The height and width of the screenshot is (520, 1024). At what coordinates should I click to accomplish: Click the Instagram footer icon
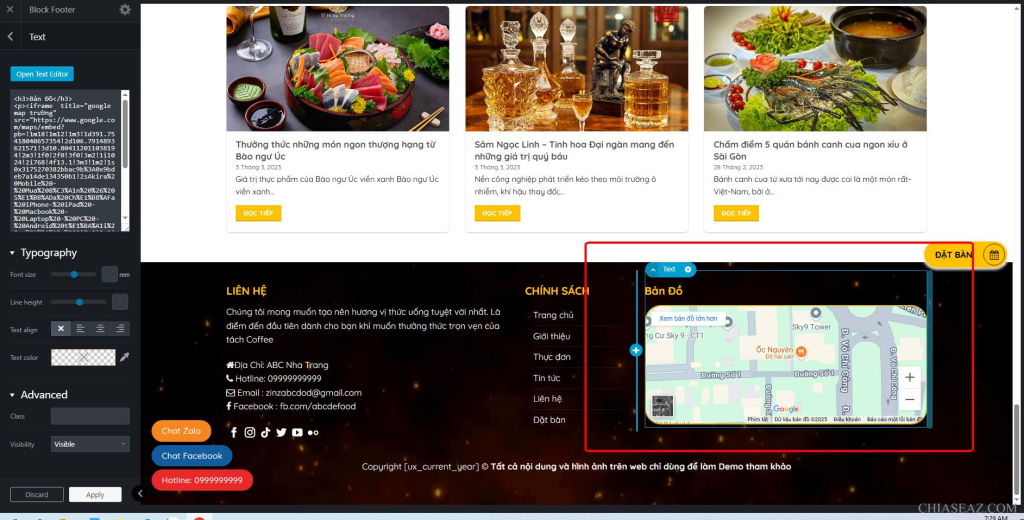point(249,432)
